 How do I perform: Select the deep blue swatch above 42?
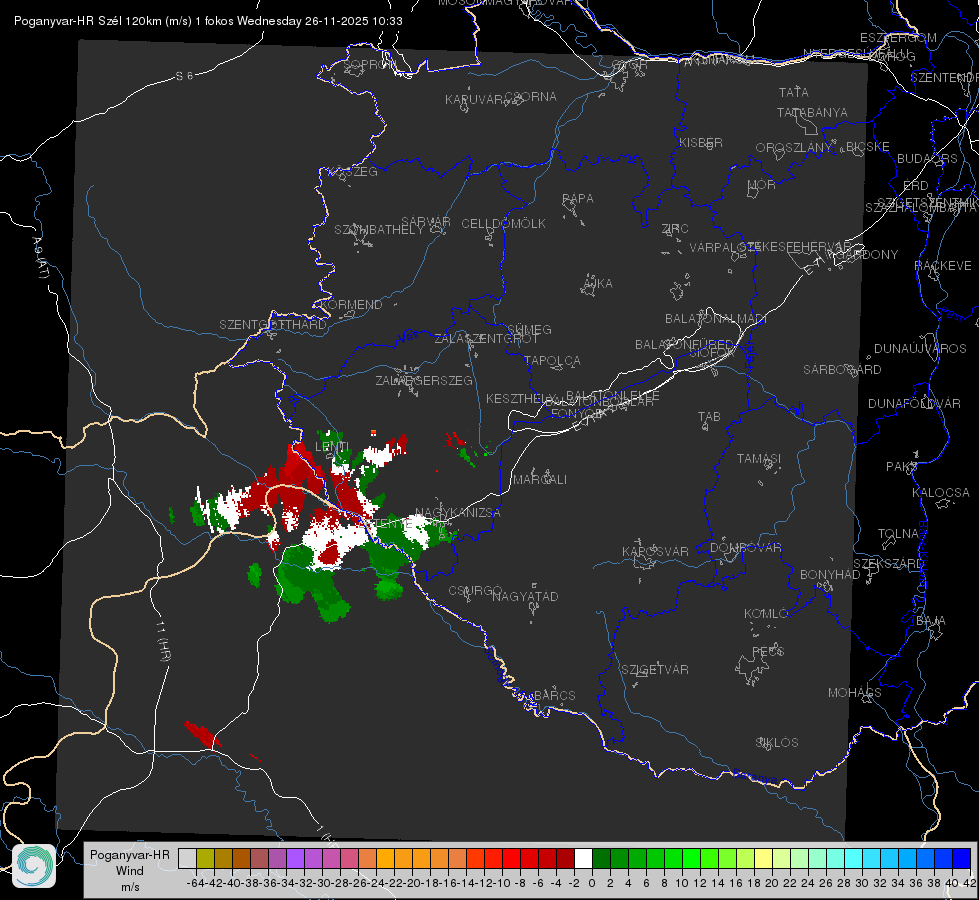[x=961, y=859]
